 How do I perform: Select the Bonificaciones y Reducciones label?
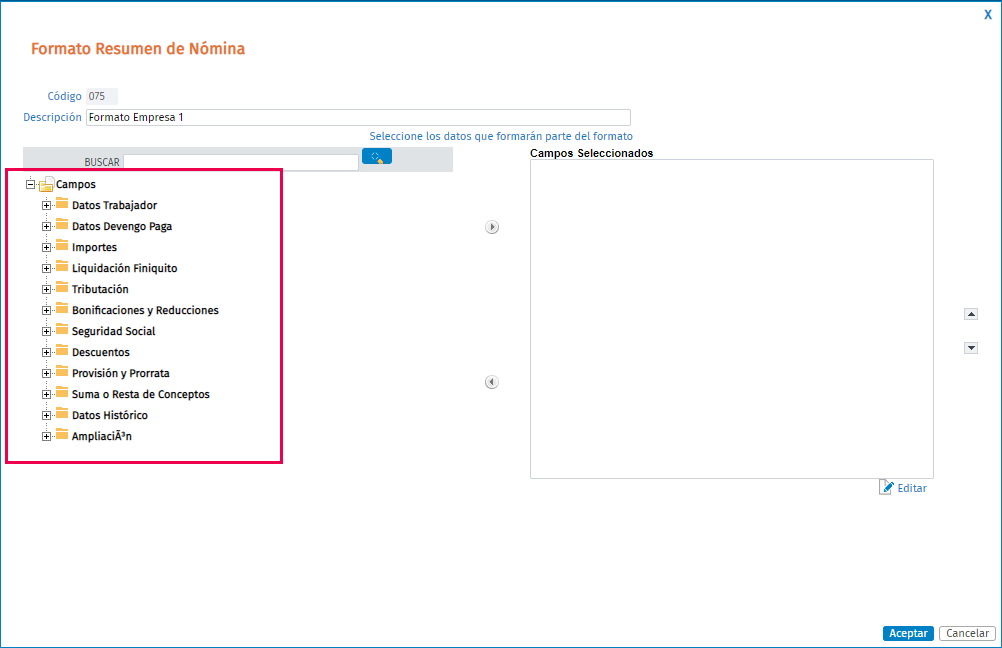pos(145,310)
